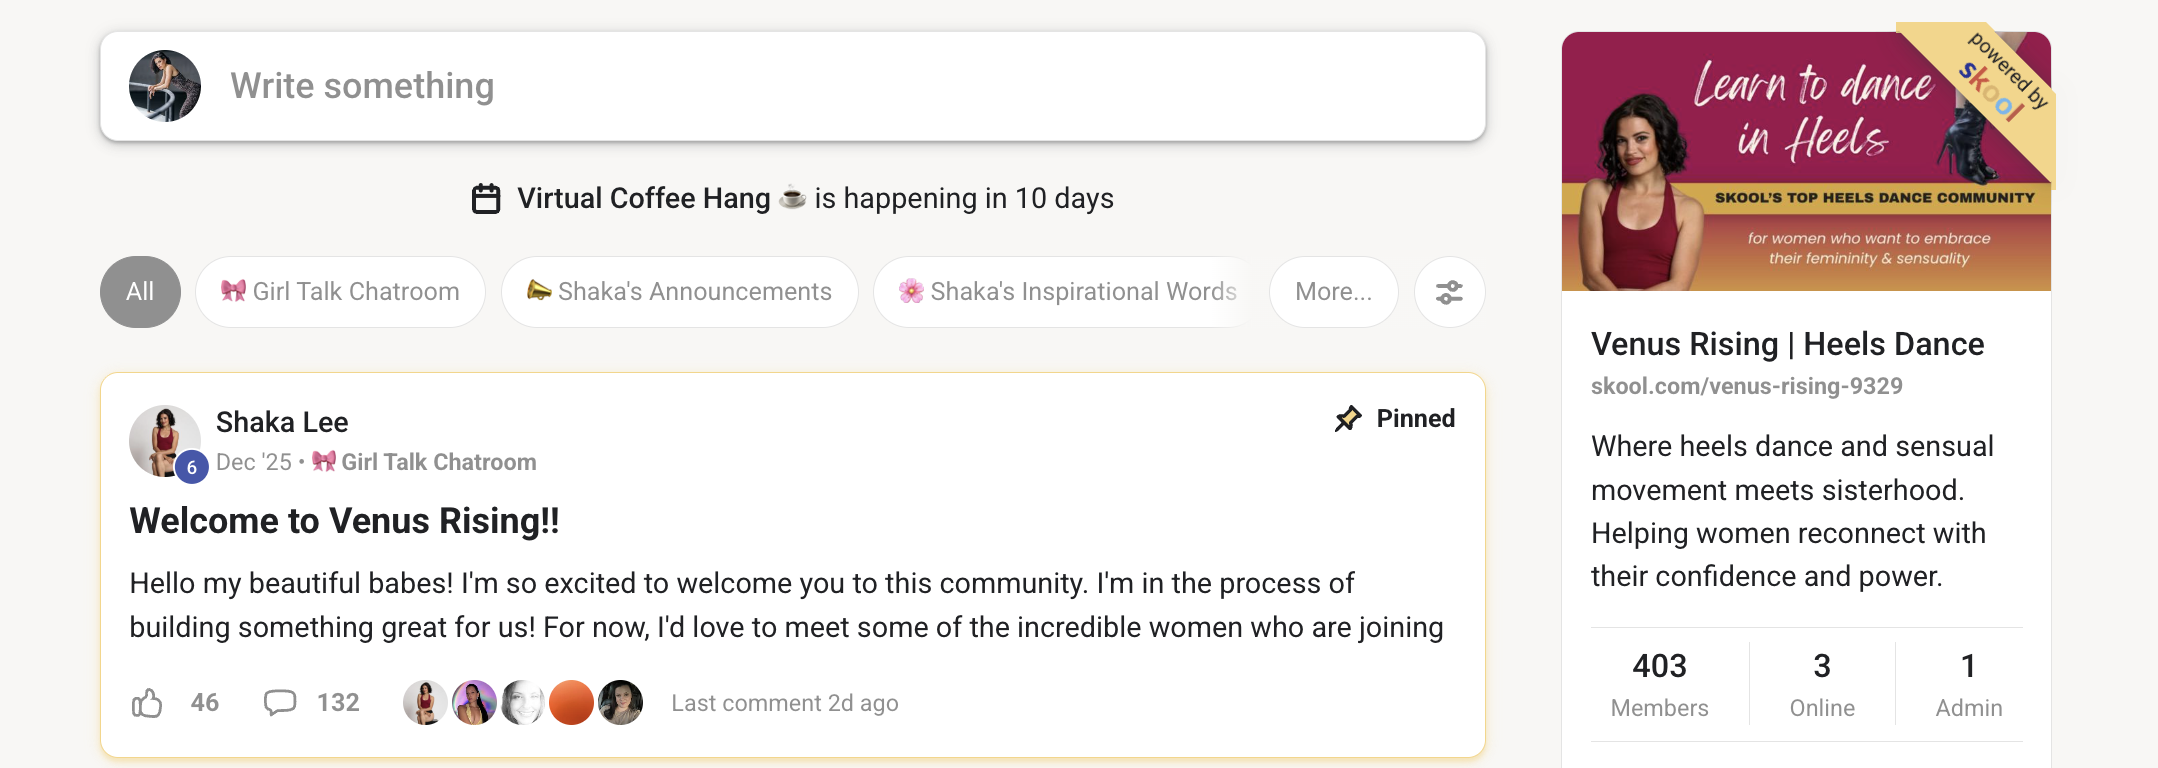Click the thumbs-up like icon on the pinned post
The image size is (2158, 768).
pos(147,703)
